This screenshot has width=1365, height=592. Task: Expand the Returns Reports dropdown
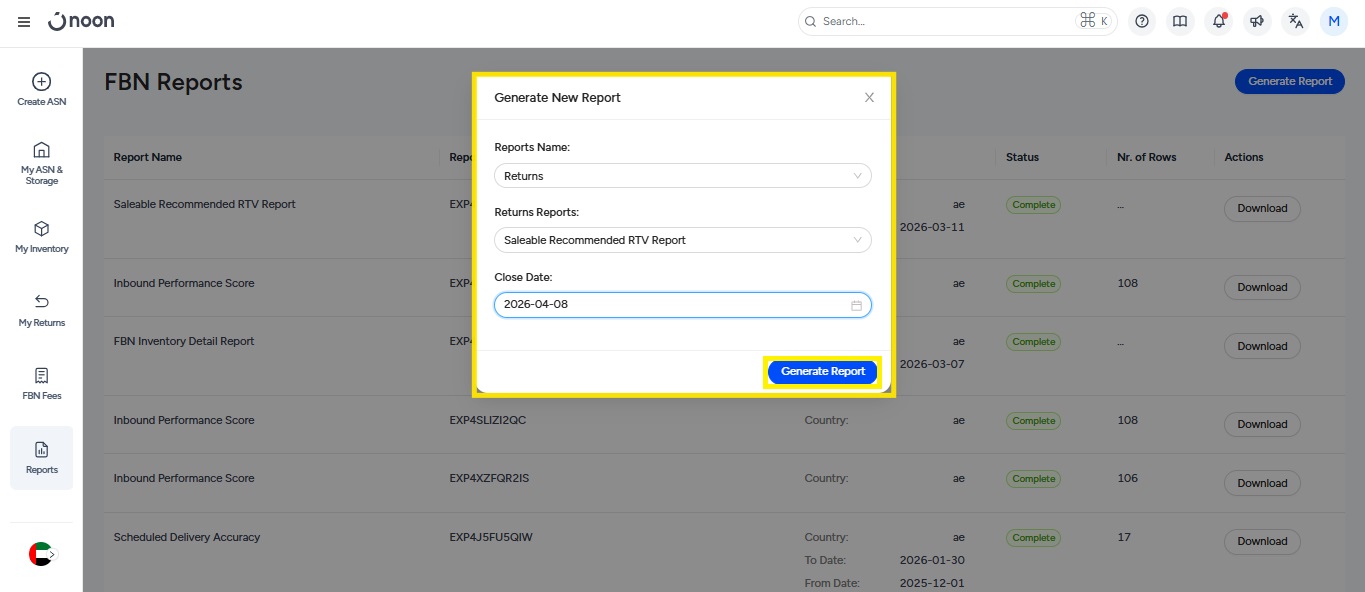682,240
